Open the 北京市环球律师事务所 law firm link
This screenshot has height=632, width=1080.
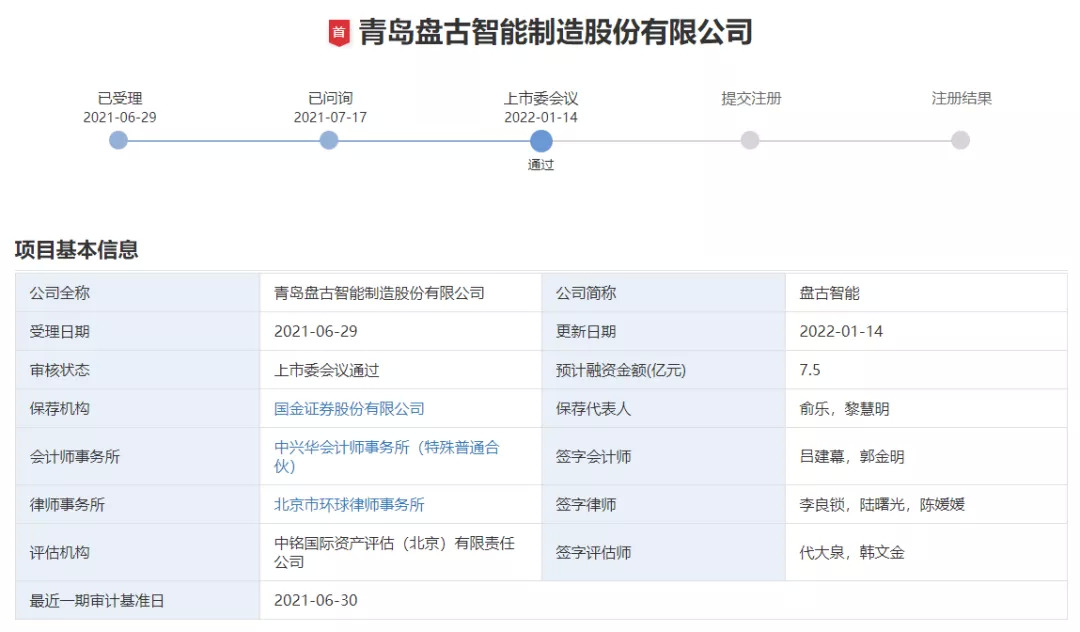(x=349, y=504)
